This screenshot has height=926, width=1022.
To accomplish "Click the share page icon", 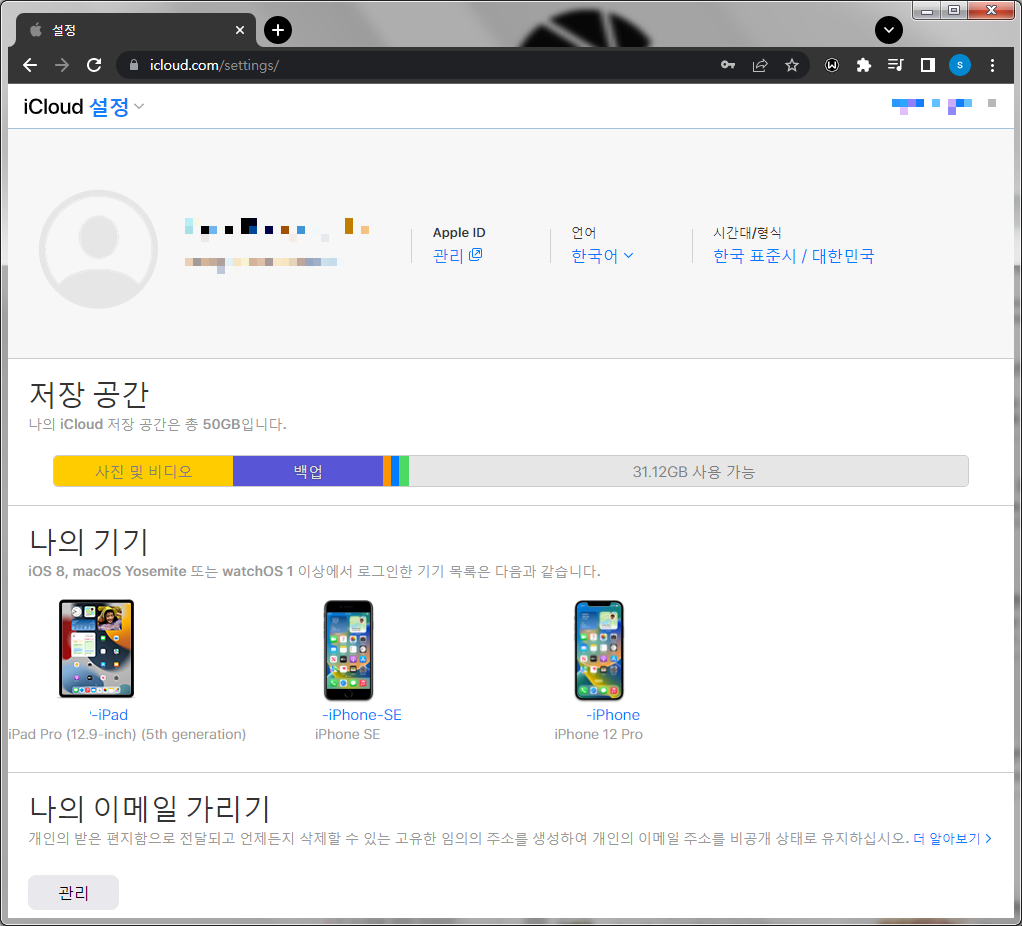I will tap(760, 65).
